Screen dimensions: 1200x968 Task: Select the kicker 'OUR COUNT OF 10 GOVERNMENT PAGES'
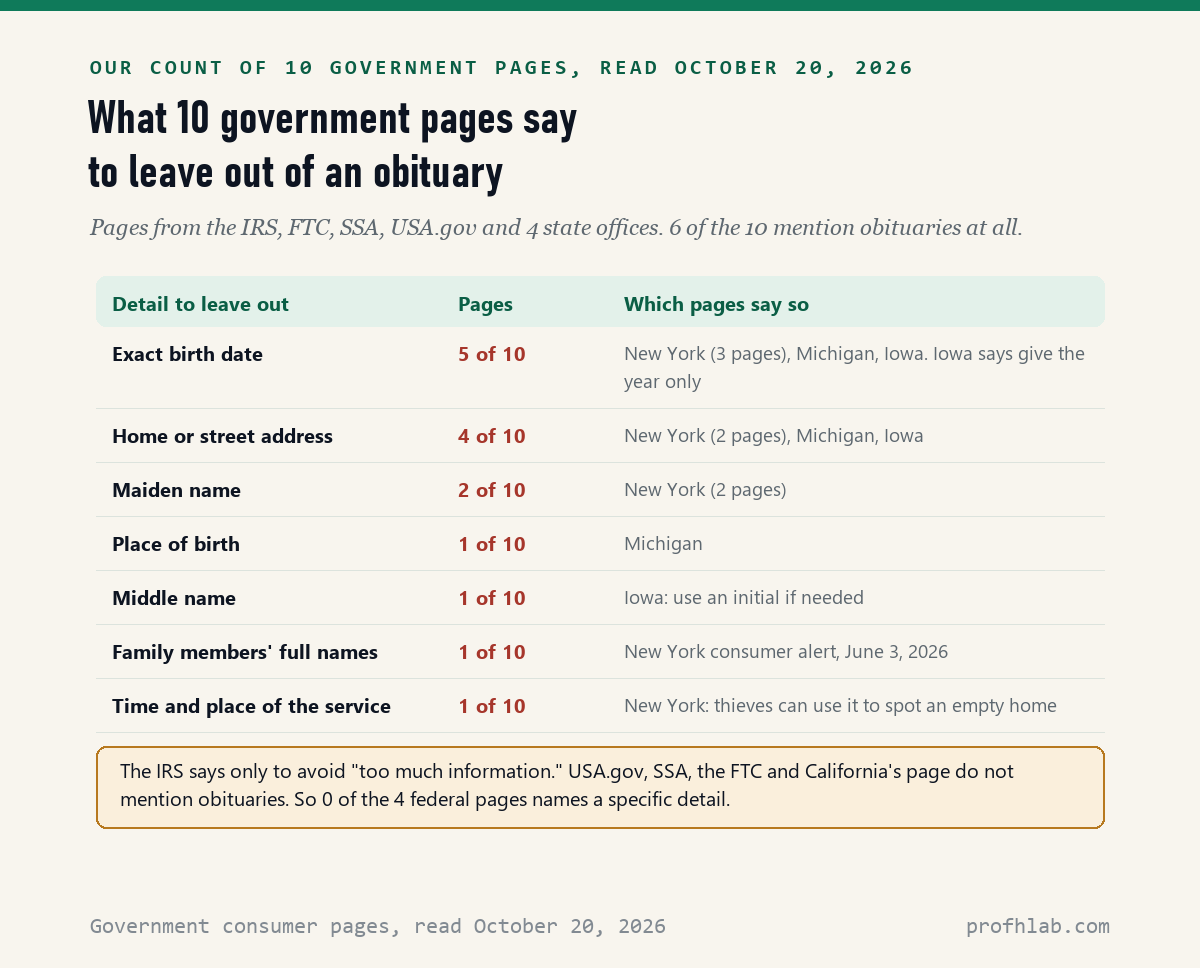click(x=329, y=68)
